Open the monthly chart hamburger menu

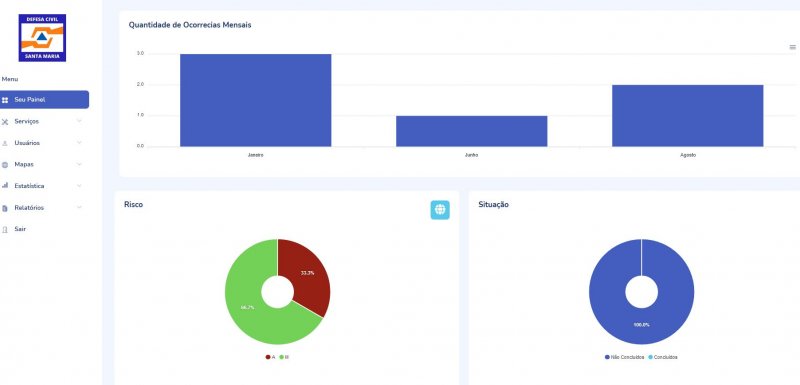pyautogui.click(x=792, y=47)
